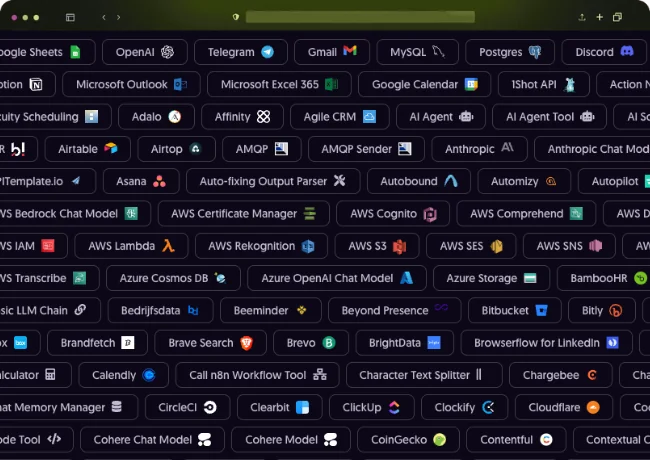The height and width of the screenshot is (460, 650).
Task: Open the Bitbucket integration chip
Action: [x=513, y=311]
